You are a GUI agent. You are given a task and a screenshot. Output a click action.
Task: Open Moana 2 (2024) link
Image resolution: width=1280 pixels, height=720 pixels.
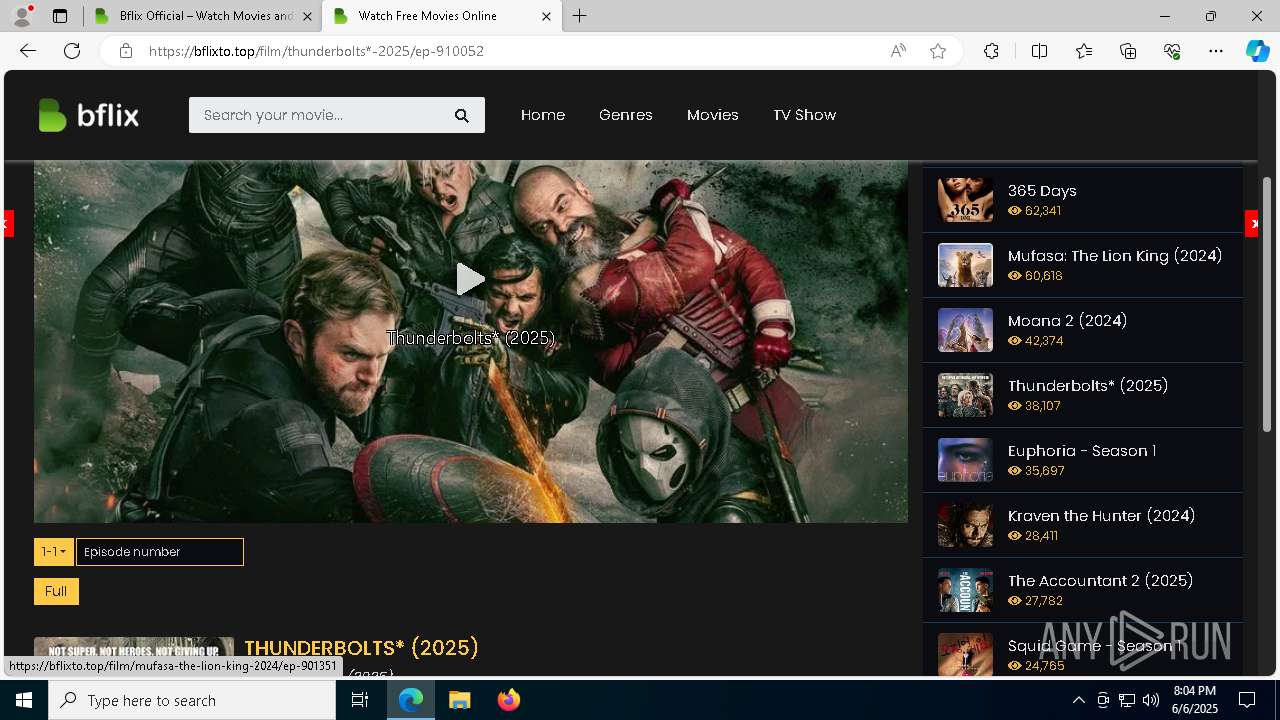pos(1067,321)
